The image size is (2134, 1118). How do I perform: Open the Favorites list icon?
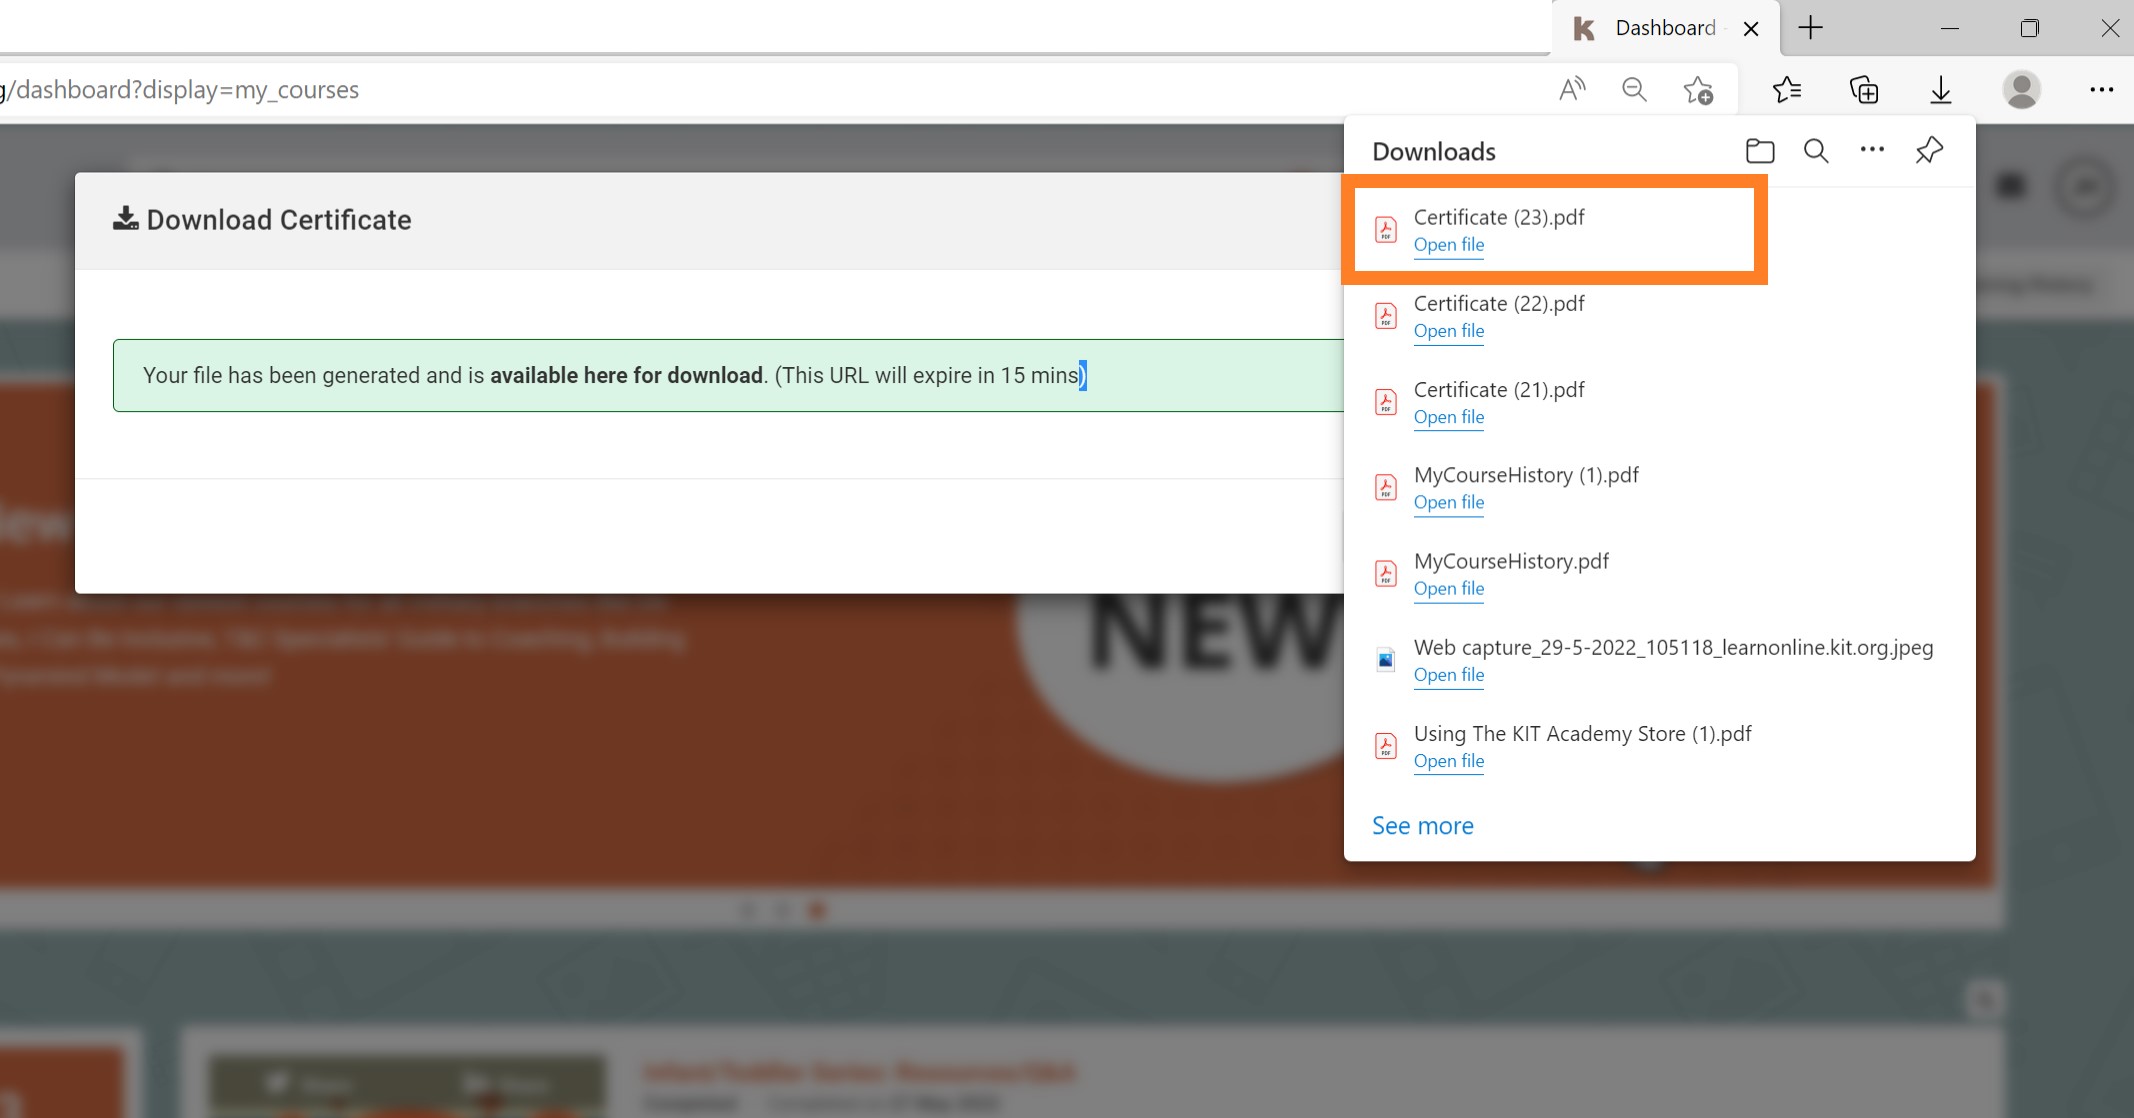click(x=1787, y=90)
